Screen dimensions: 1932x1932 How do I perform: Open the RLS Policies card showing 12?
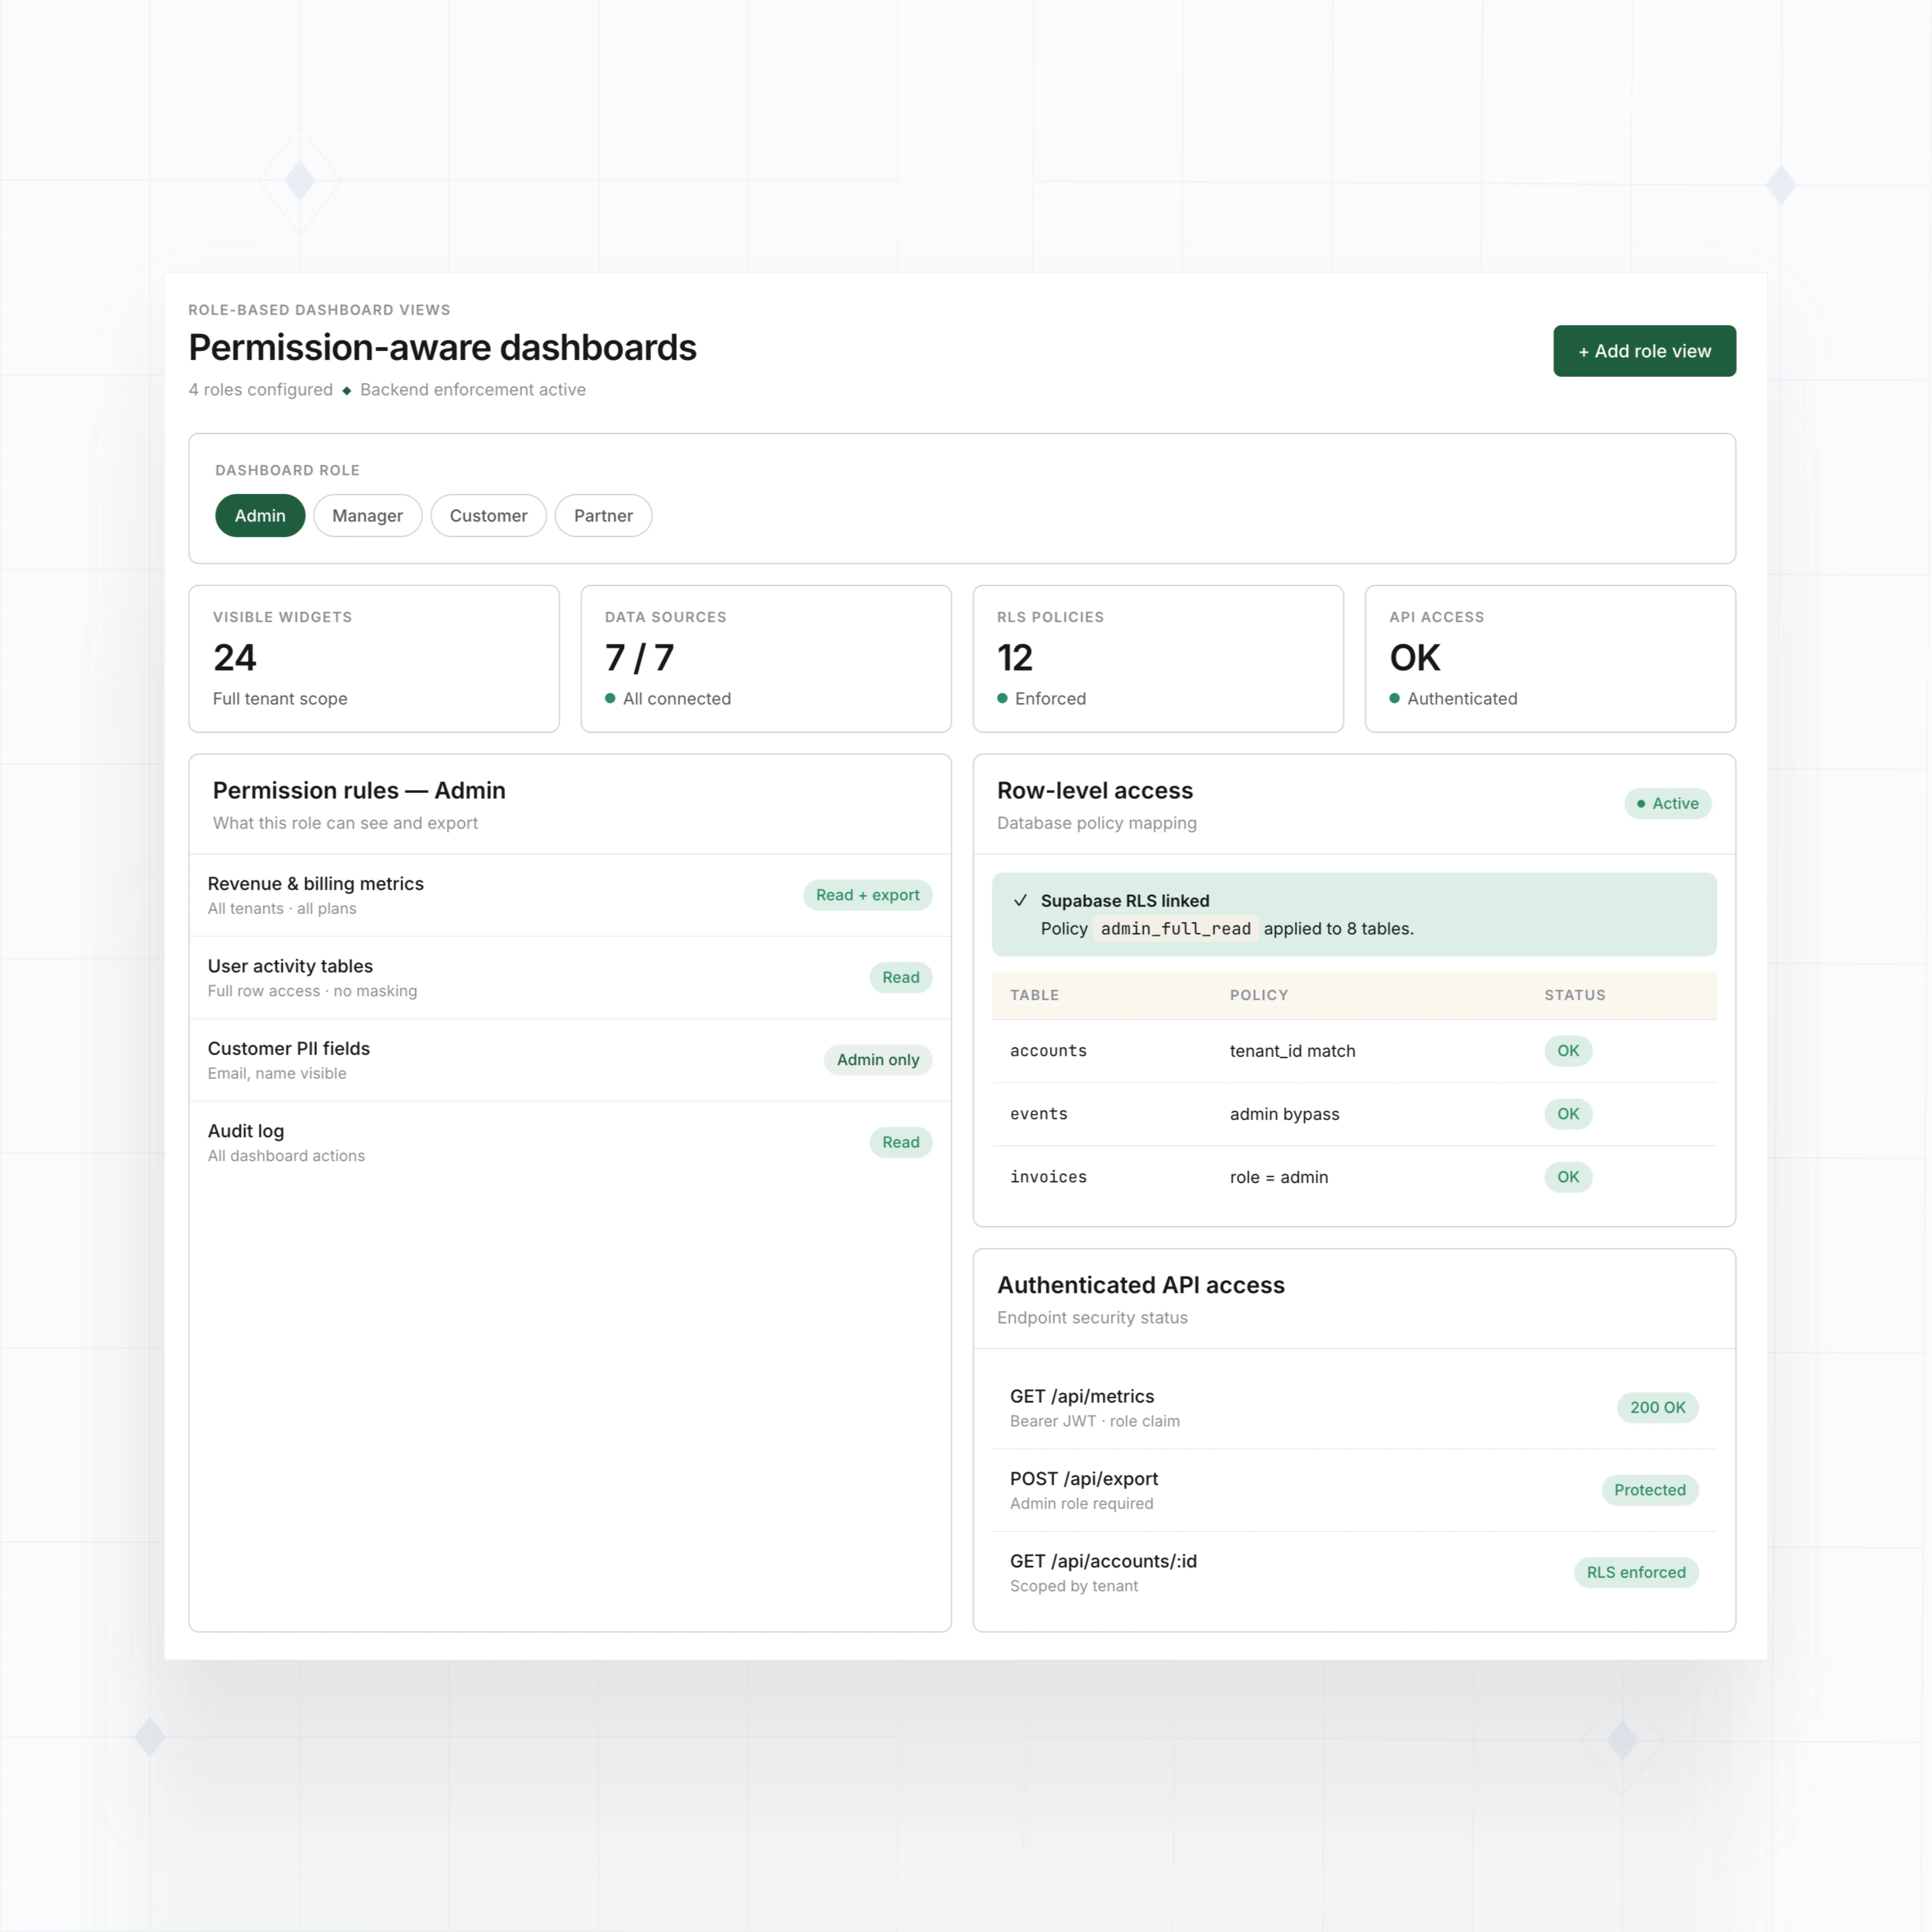[1158, 659]
